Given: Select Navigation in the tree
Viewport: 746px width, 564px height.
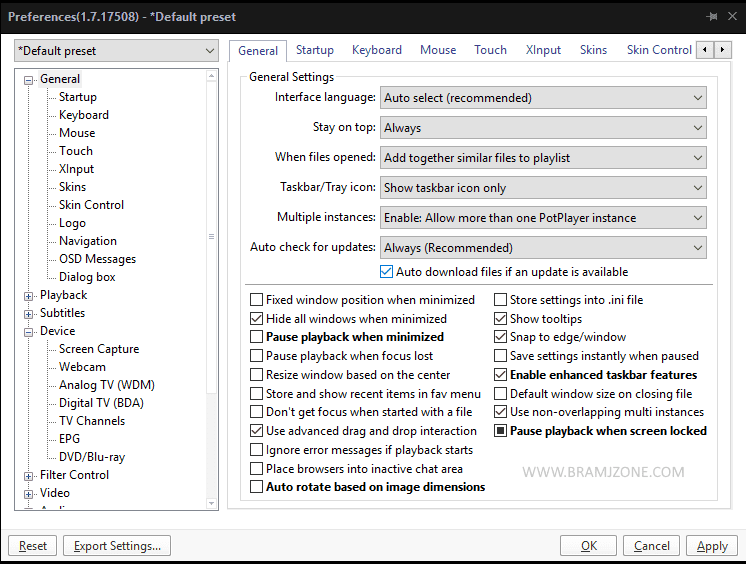Looking at the screenshot, I should click(x=88, y=241).
